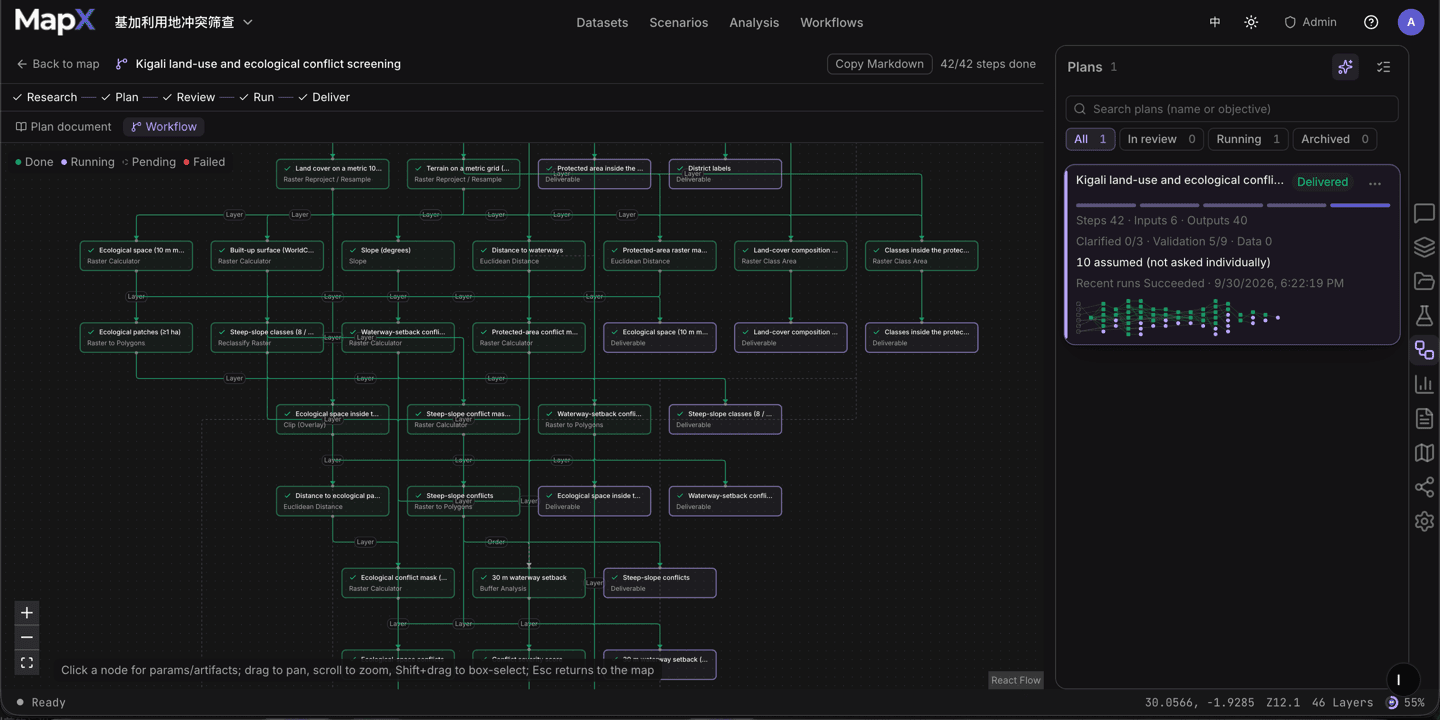This screenshot has height=720, width=1440.
Task: Click Copy Markdown button
Action: click(x=879, y=64)
